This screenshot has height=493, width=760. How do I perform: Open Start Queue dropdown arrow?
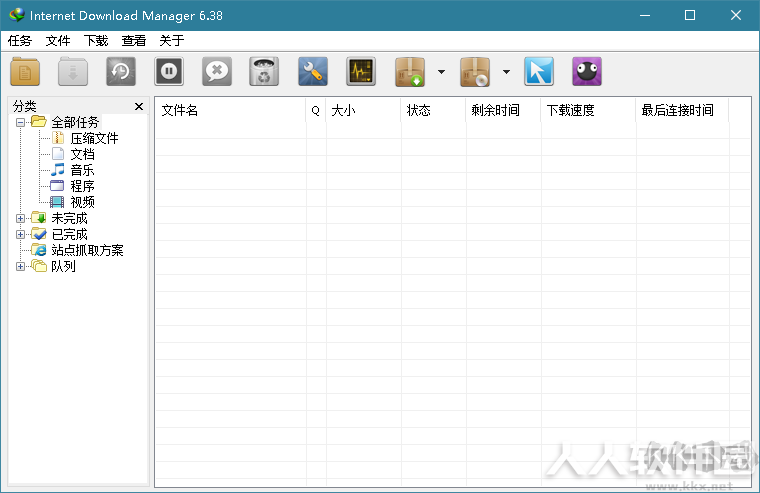[441, 72]
